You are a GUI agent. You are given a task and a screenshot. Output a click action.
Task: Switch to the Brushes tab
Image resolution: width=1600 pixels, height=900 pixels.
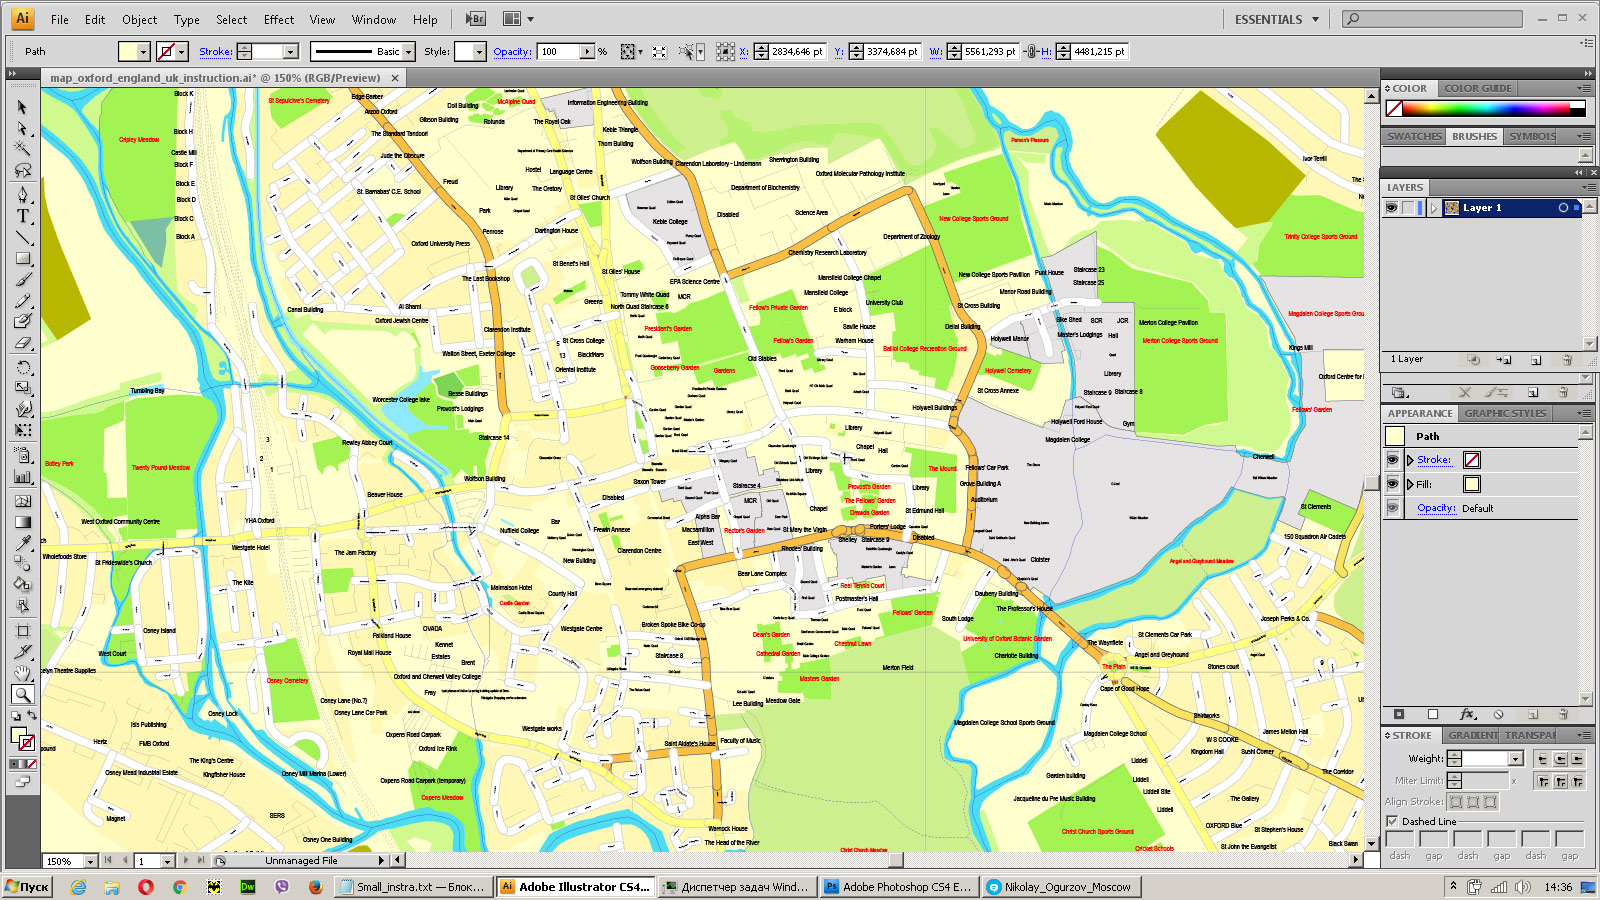[x=1474, y=136]
